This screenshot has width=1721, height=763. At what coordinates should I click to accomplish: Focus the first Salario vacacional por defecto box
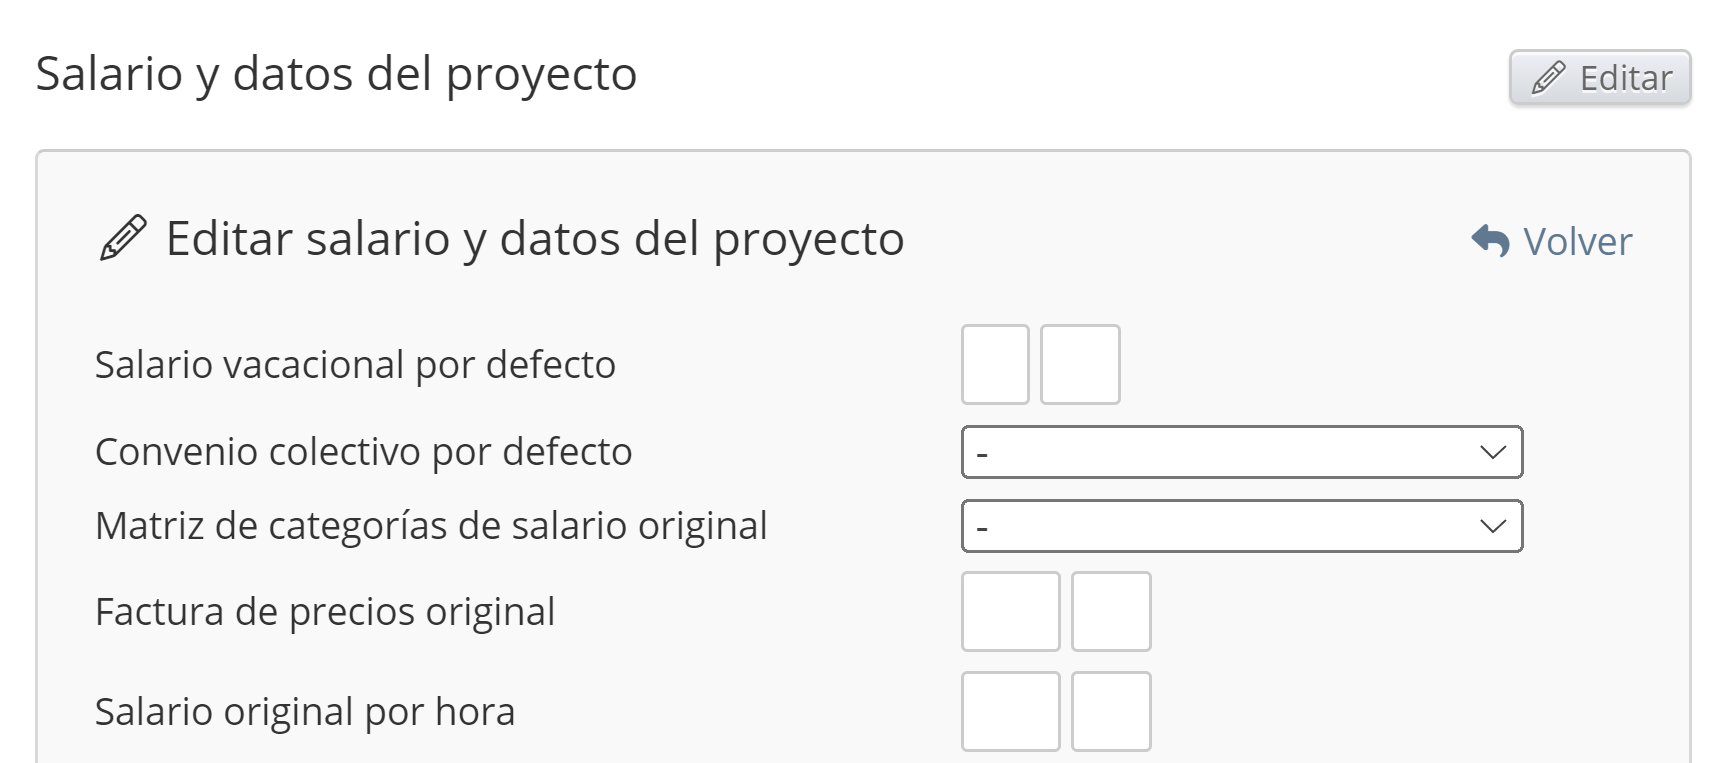995,364
